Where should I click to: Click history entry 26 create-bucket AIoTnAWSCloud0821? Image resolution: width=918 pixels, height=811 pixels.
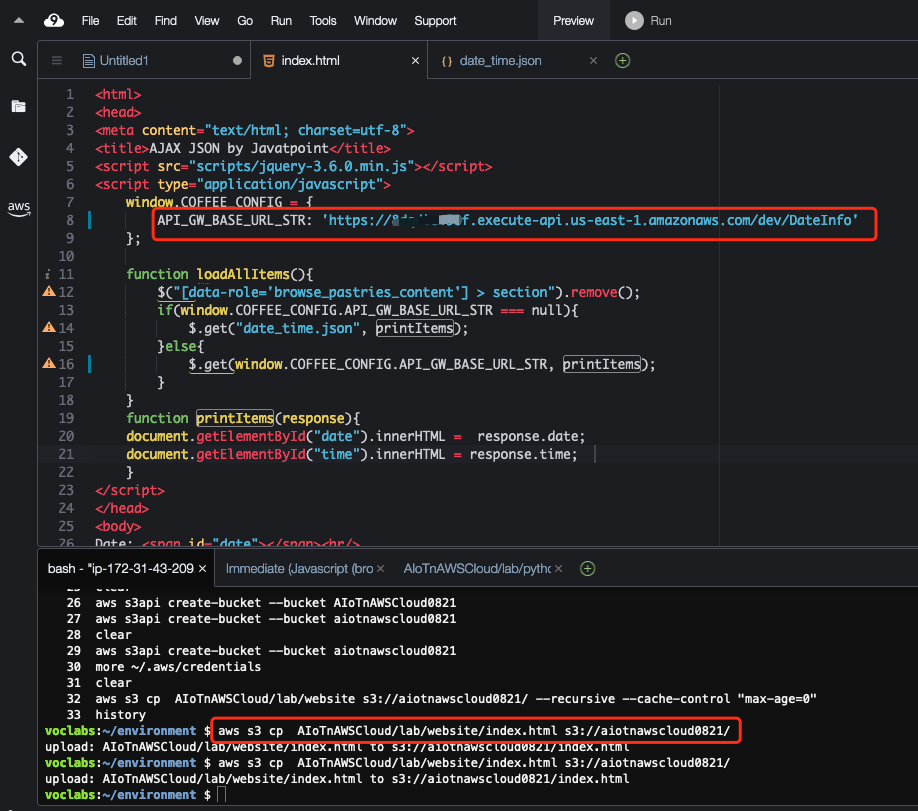275,603
